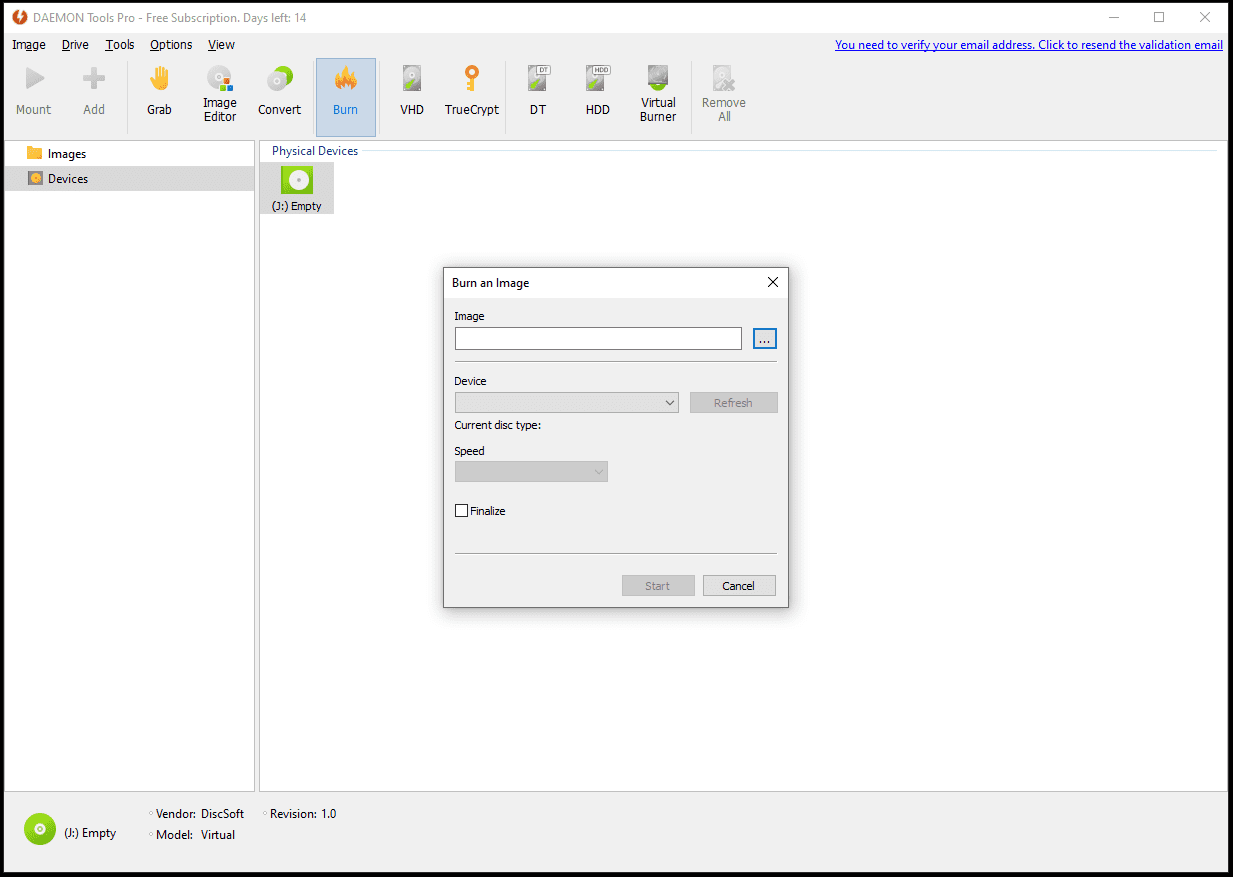Open the Image menu

29,45
